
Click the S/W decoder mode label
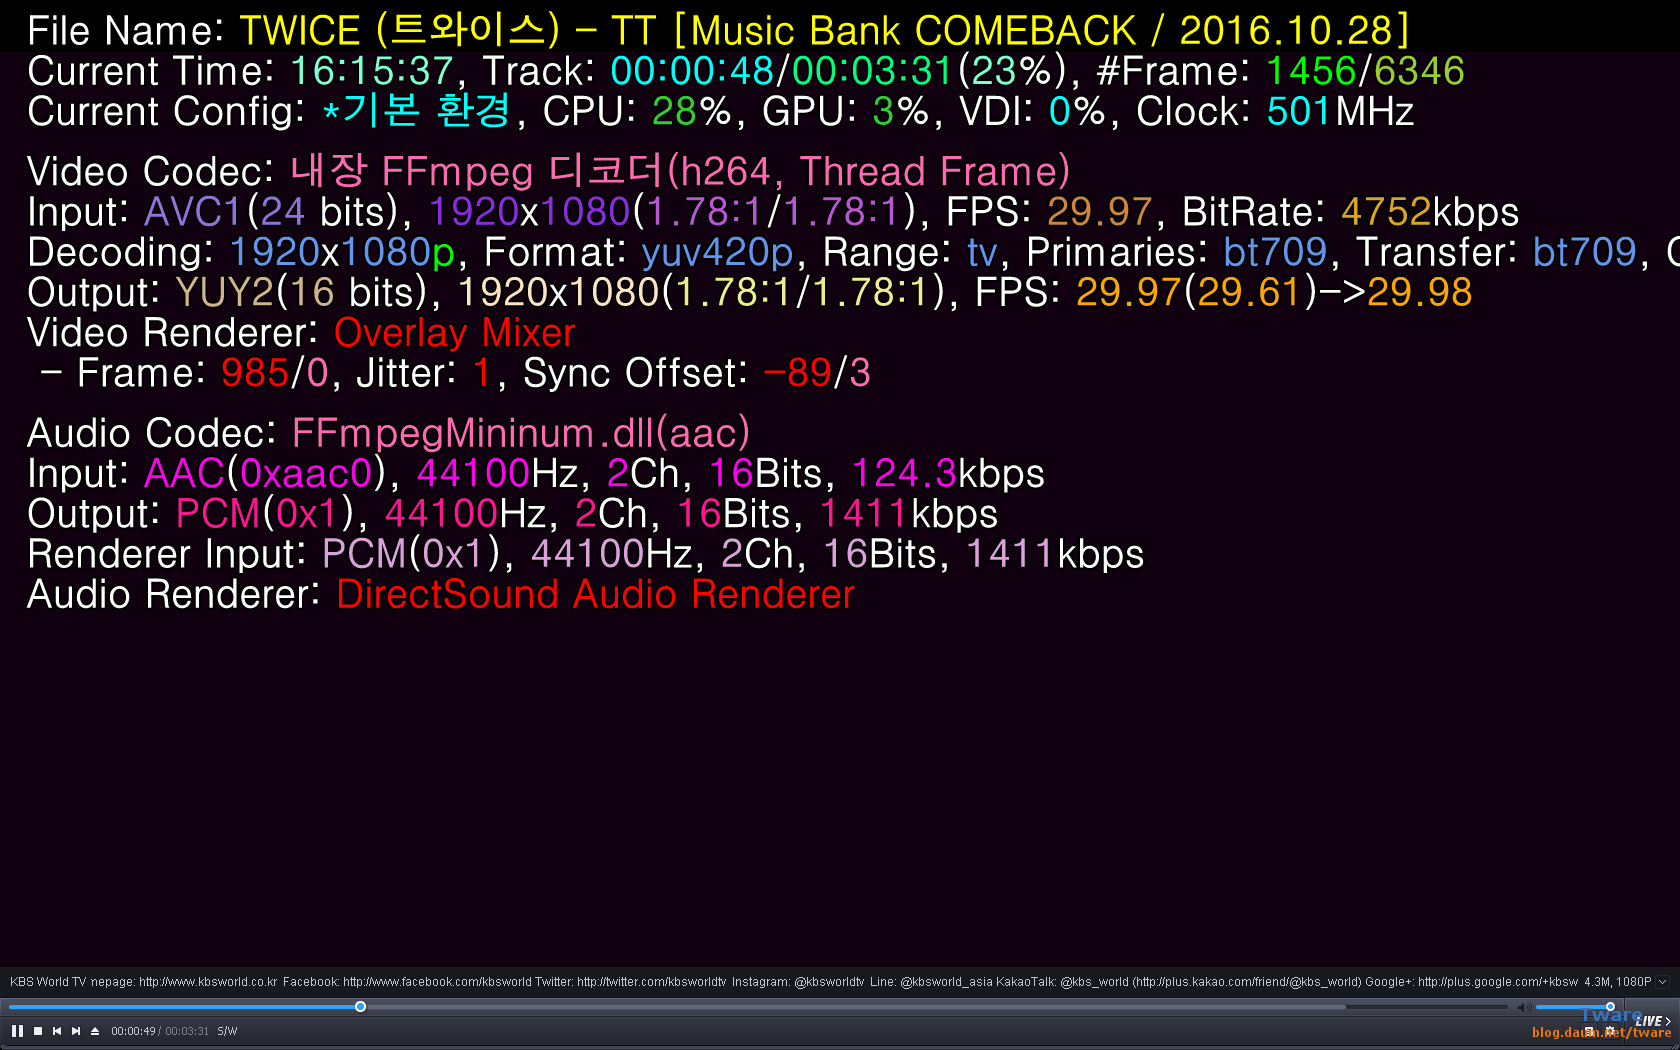[x=227, y=1031]
